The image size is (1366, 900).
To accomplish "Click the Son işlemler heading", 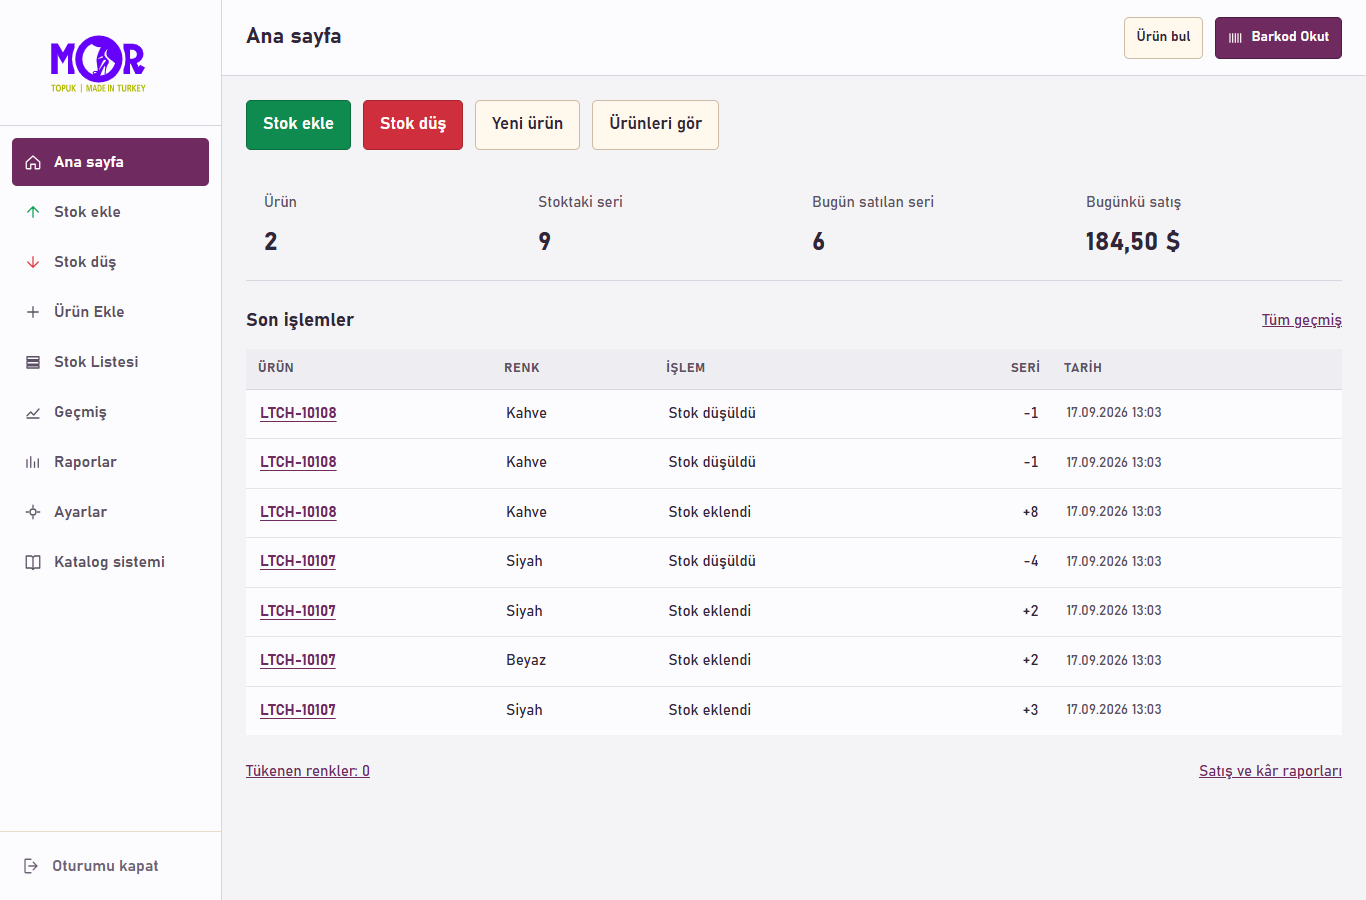I will point(300,320).
